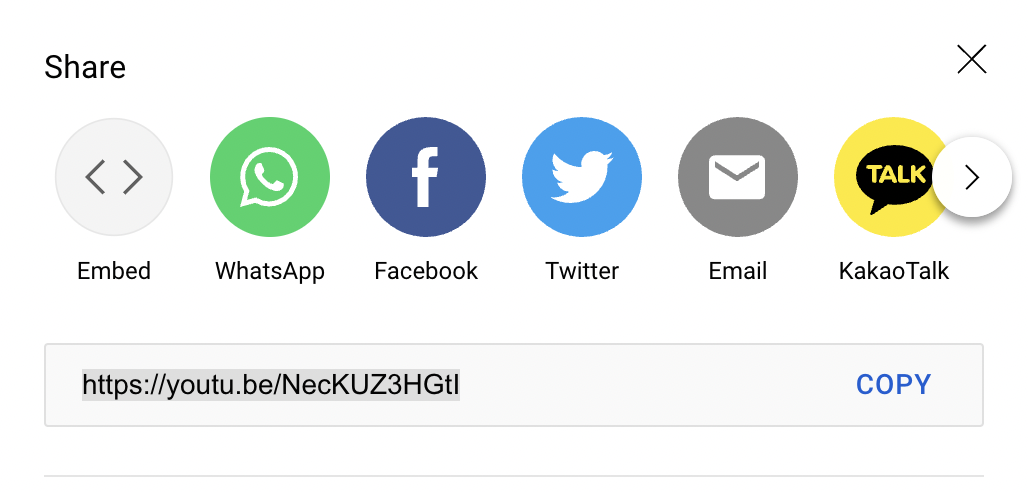Click the Share dialog heading
This screenshot has height=492, width=1028.
(85, 67)
